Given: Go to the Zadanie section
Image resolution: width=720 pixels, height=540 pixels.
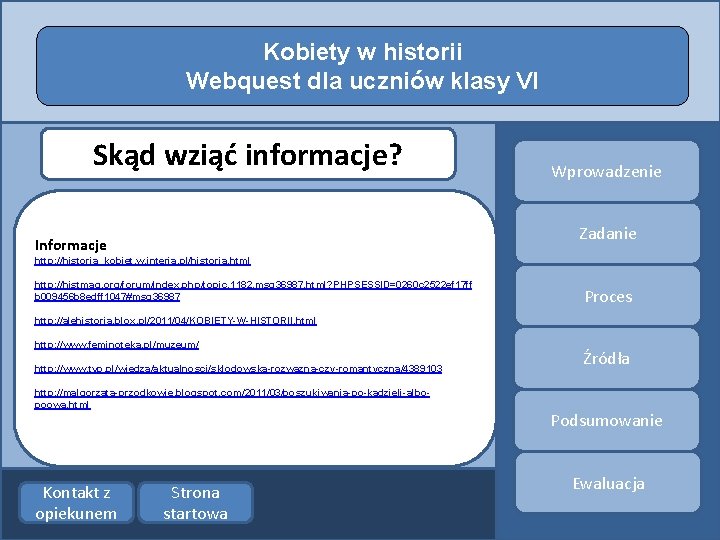Looking at the screenshot, I should point(608,233).
